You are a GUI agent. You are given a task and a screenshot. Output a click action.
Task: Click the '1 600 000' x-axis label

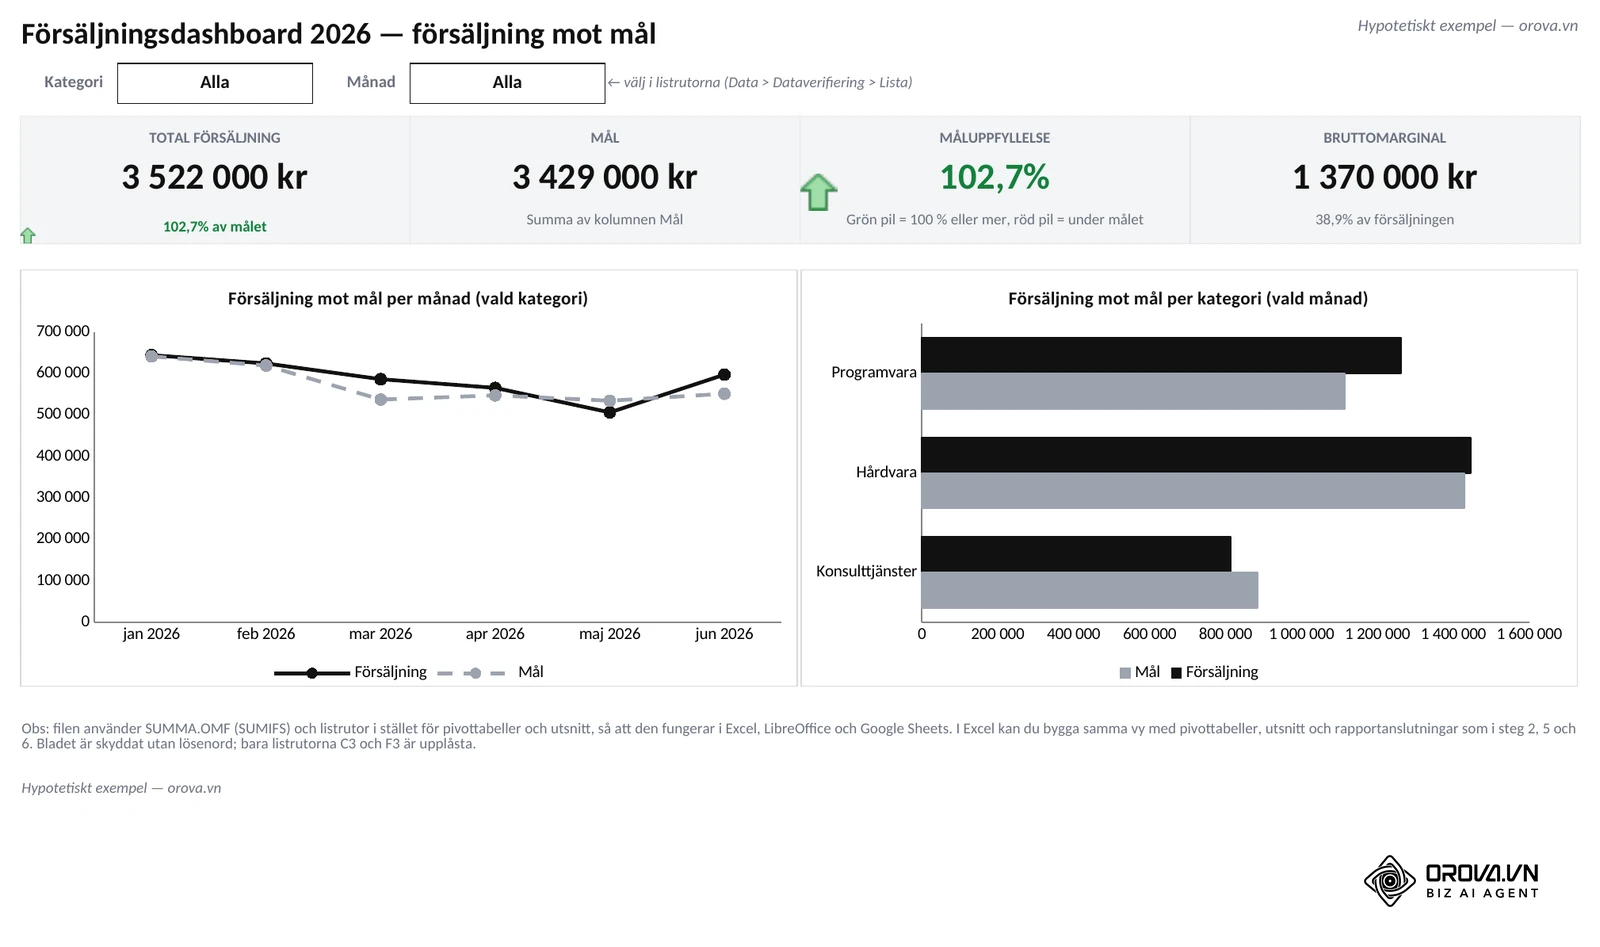[1529, 634]
